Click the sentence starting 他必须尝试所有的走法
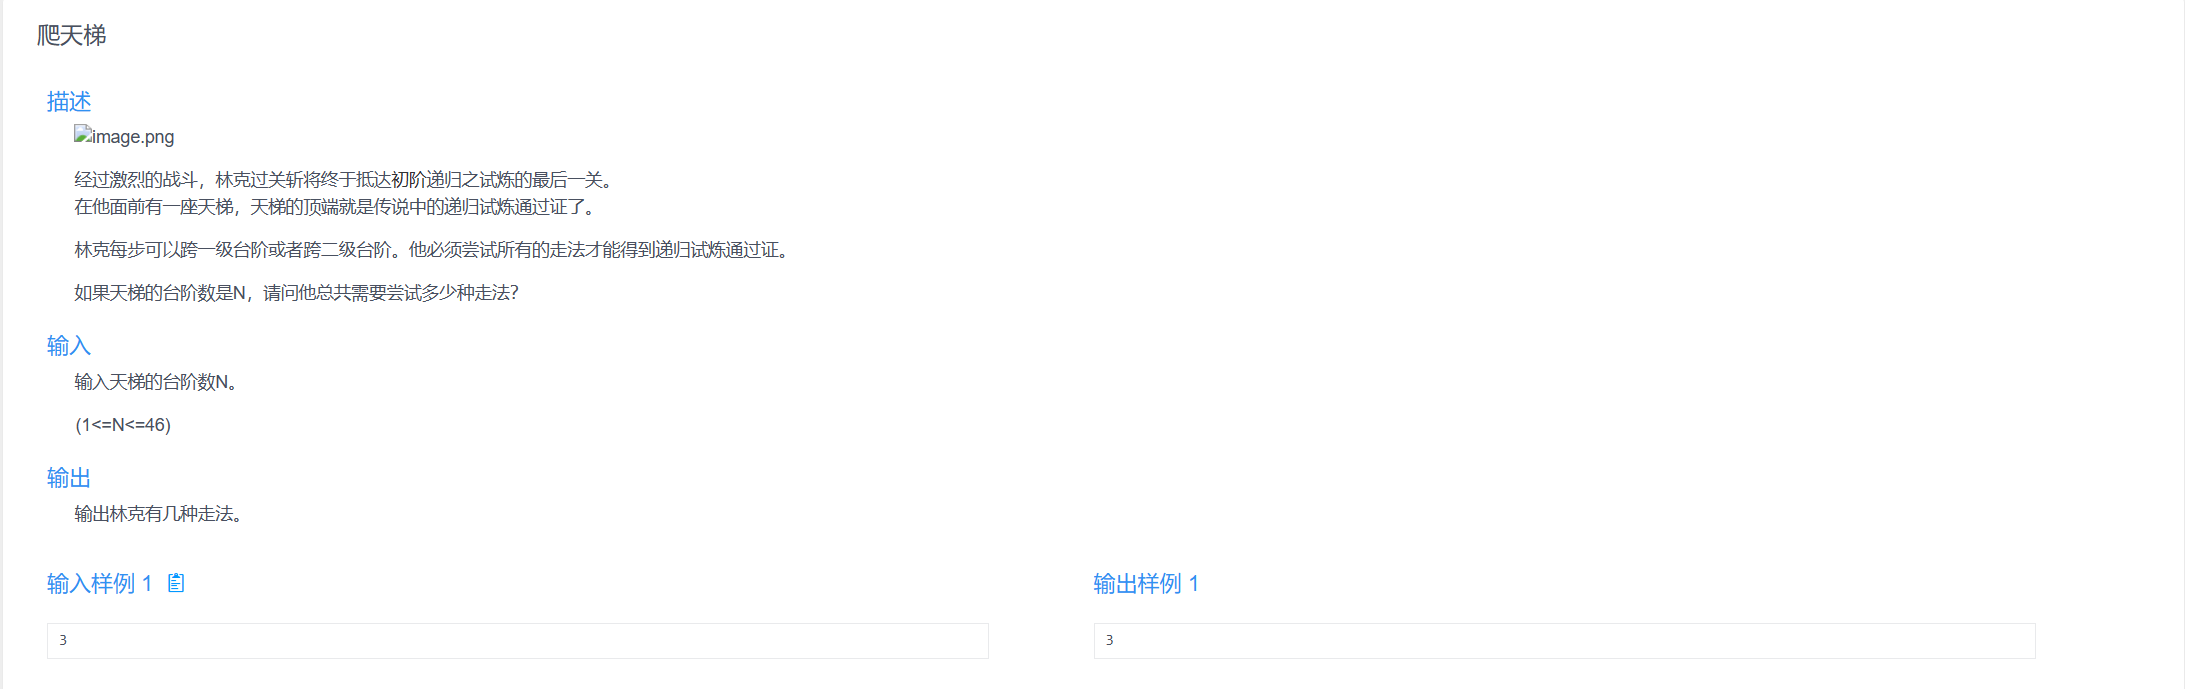The image size is (2185, 689). [x=602, y=250]
